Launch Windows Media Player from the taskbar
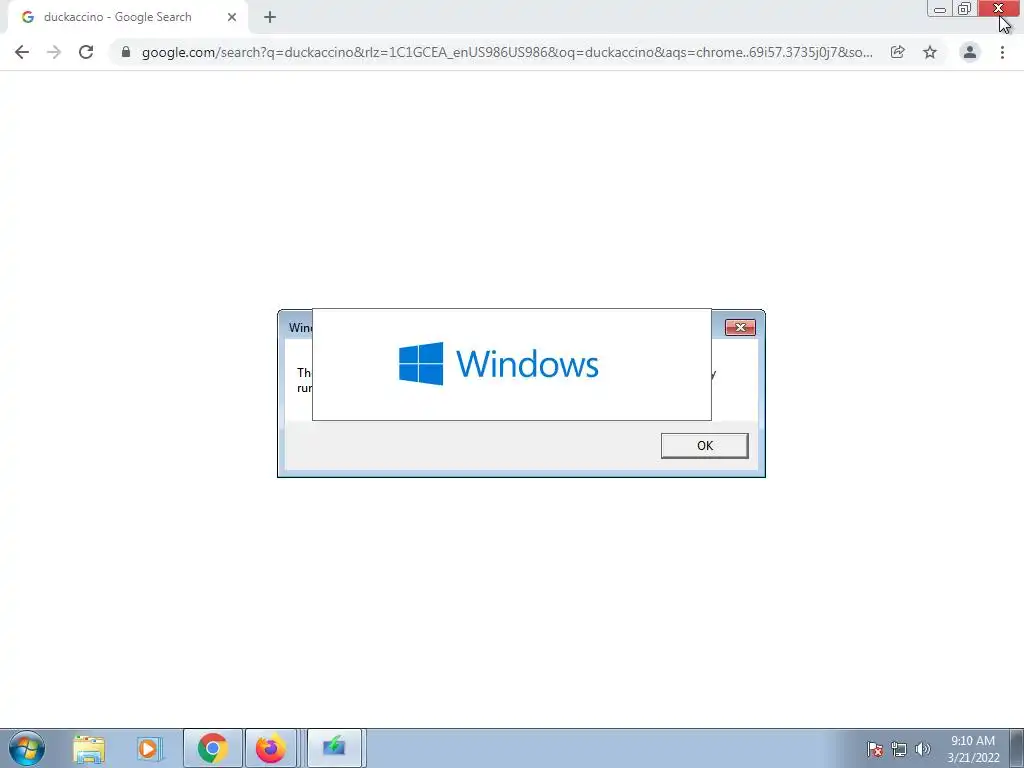Viewport: 1024px width, 768px height. pyautogui.click(x=149, y=748)
